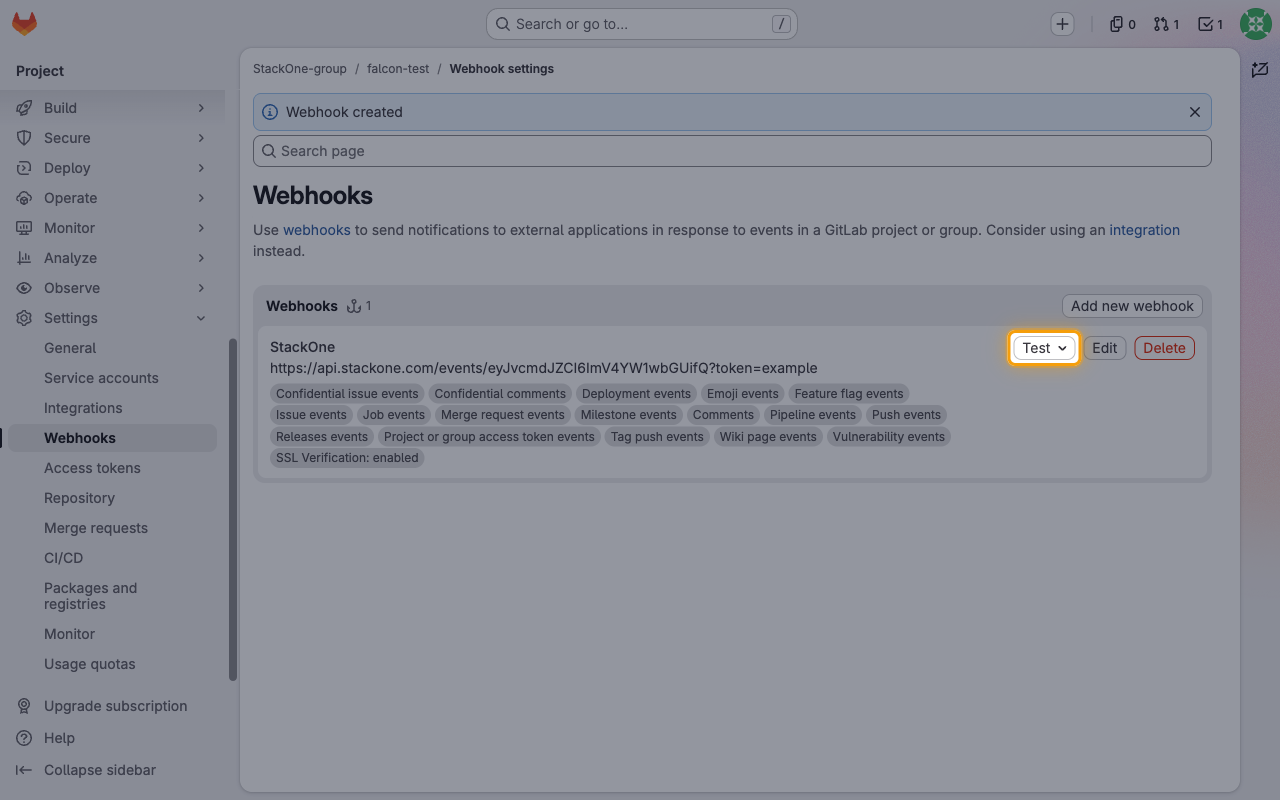
Task: Click the Monitor screen icon
Action: point(24,228)
